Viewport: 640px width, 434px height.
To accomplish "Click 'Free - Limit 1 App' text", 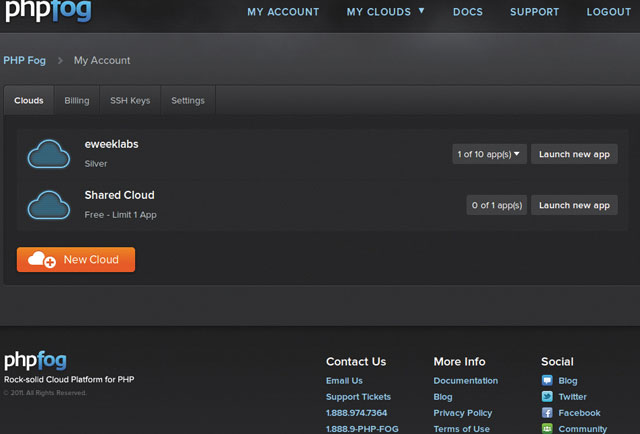I will pos(120,215).
